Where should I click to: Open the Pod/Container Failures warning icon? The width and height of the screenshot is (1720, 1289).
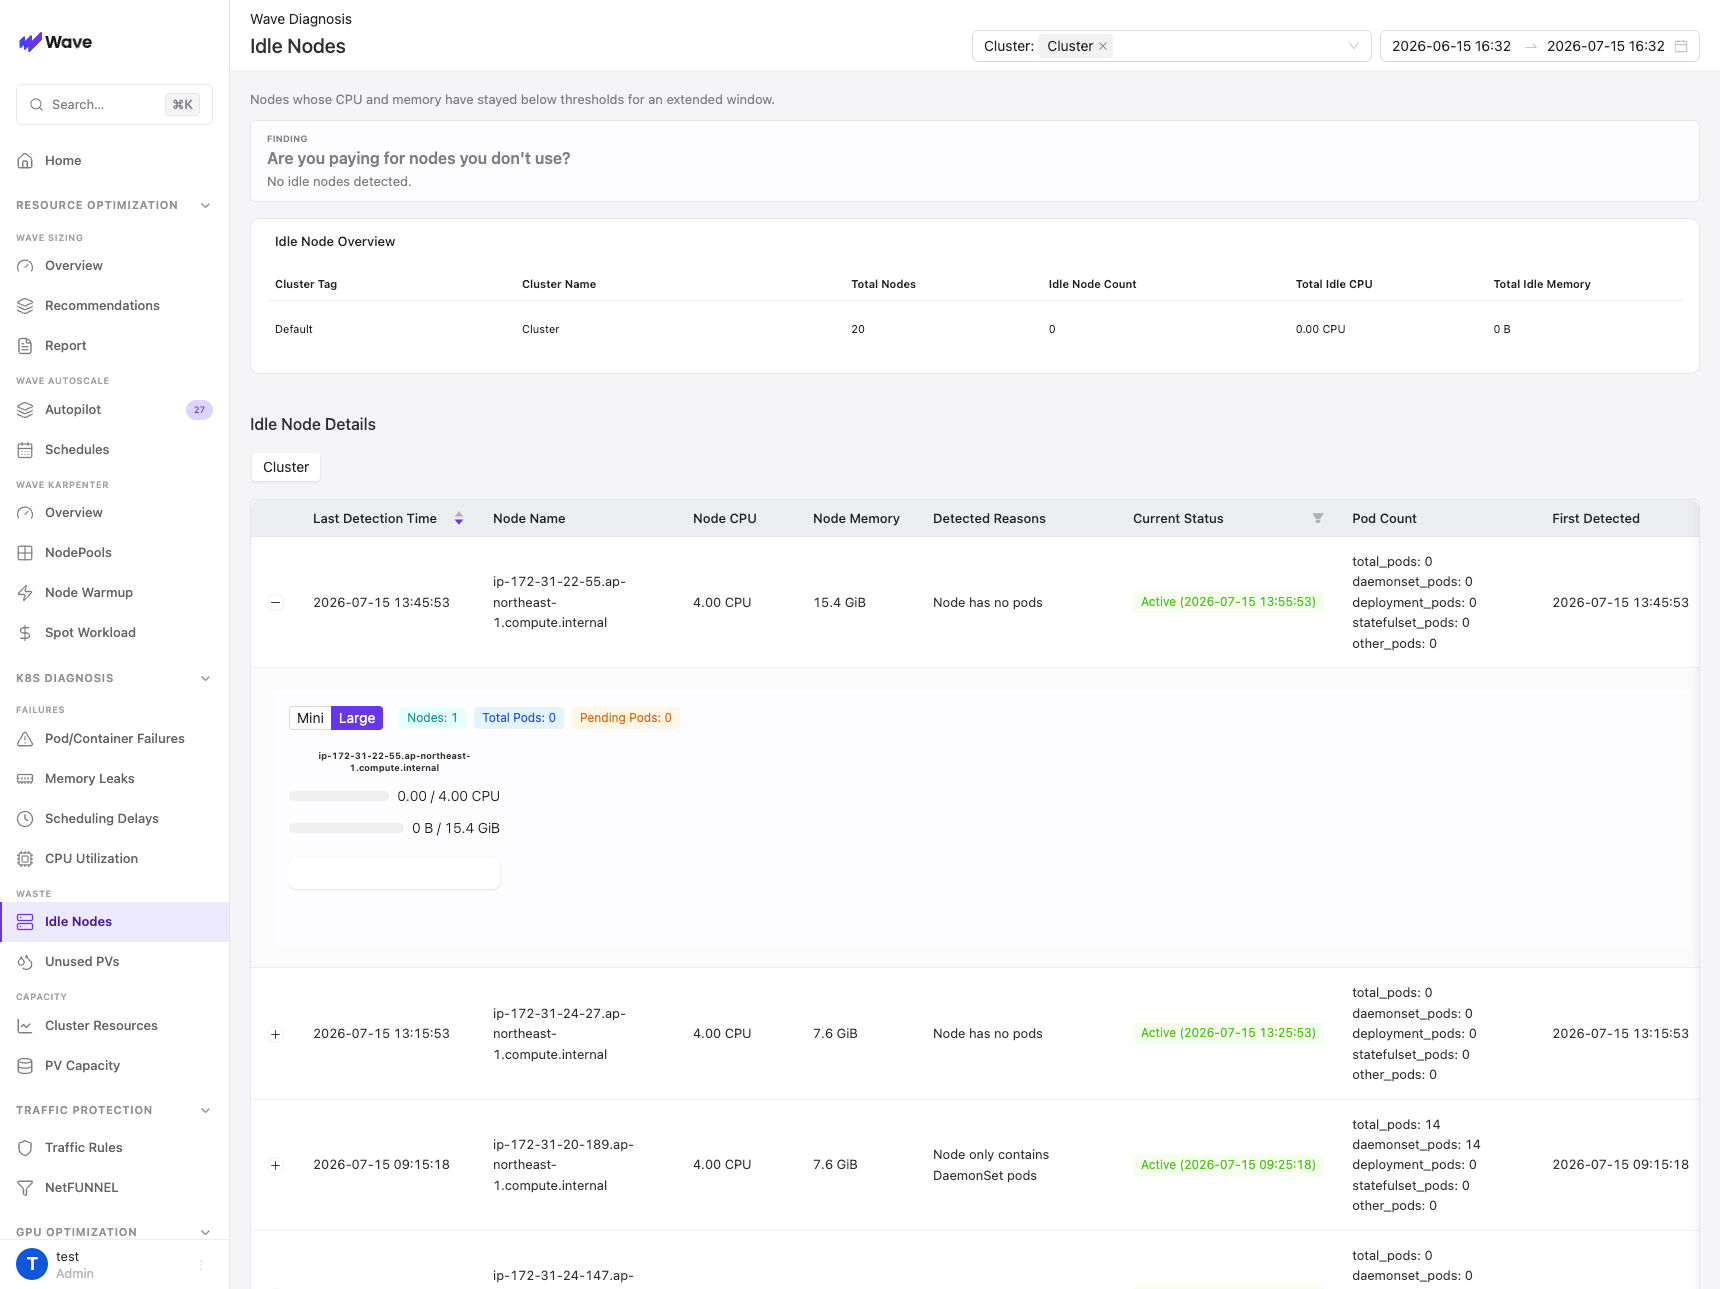(25, 739)
